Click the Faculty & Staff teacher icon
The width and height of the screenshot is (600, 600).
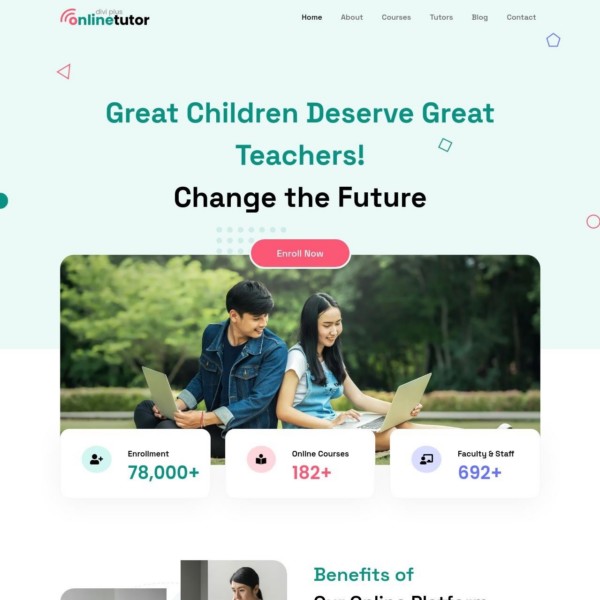click(426, 459)
